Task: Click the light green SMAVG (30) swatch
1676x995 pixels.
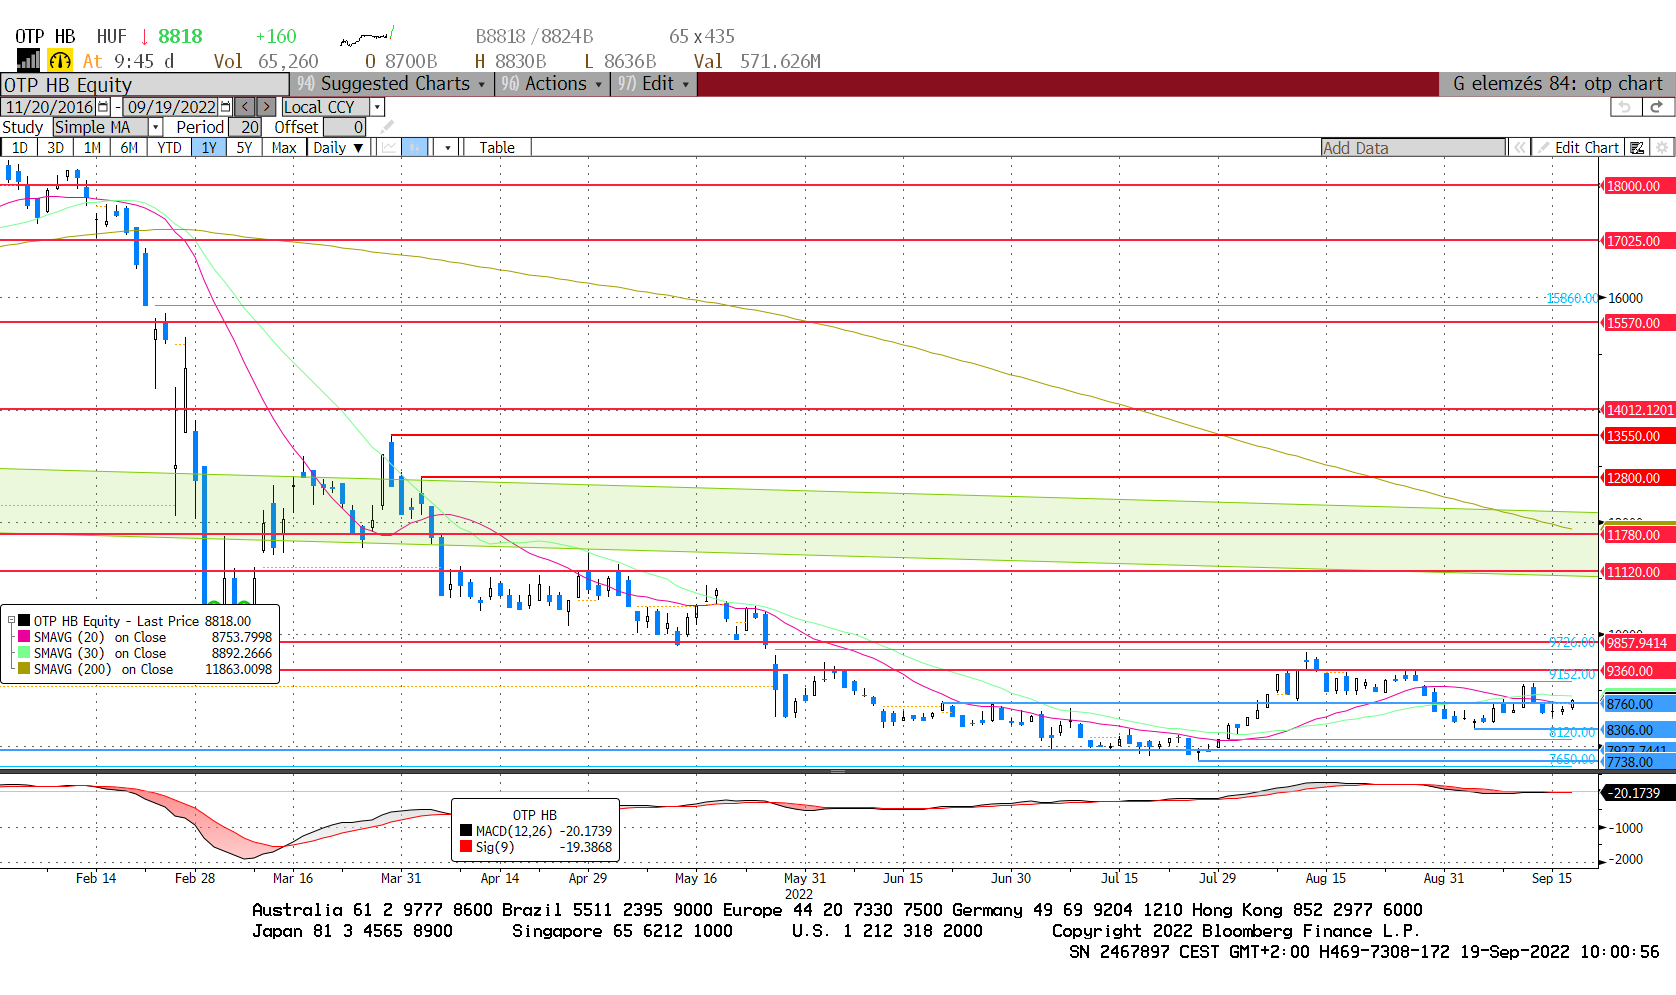Action: click(x=24, y=653)
